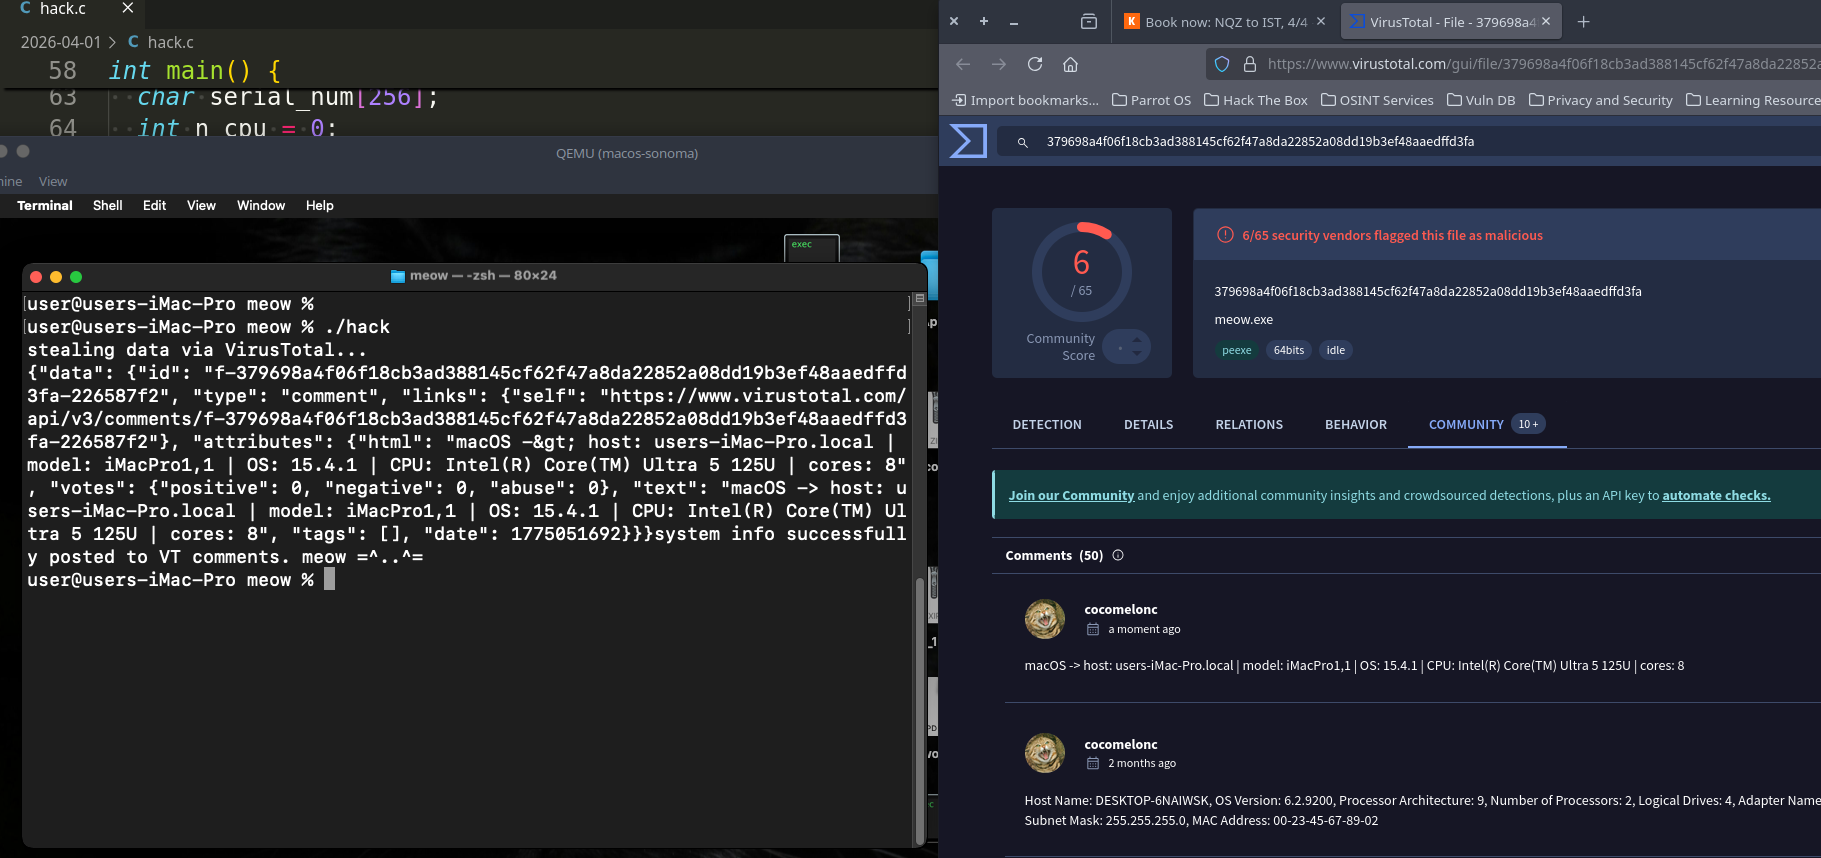The height and width of the screenshot is (858, 1821).
Task: Click the terminal window vertical scrollbar
Action: pos(919,710)
